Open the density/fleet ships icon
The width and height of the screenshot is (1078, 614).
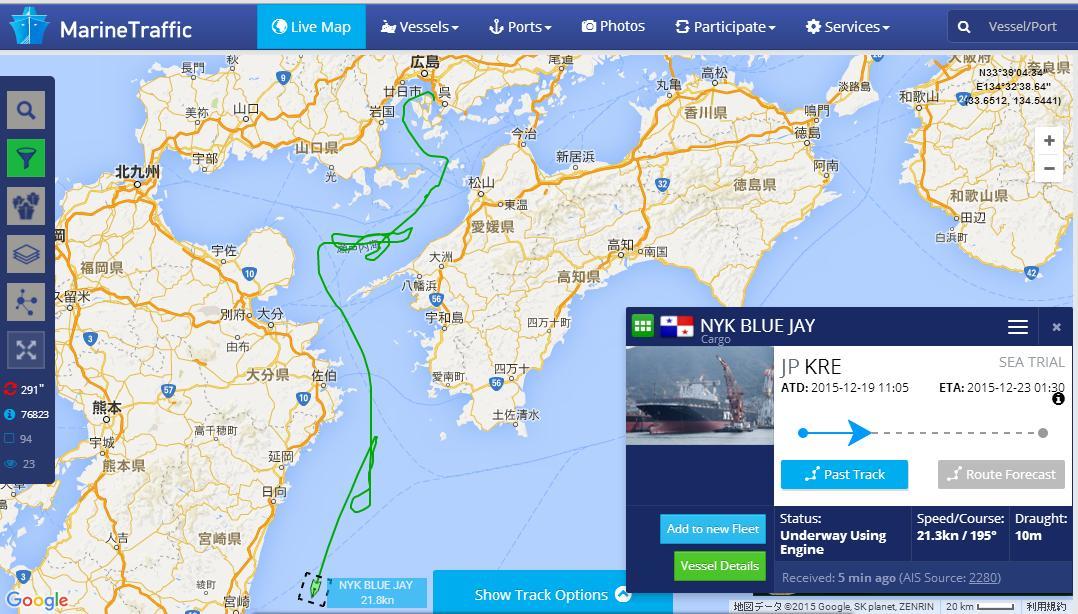click(26, 206)
